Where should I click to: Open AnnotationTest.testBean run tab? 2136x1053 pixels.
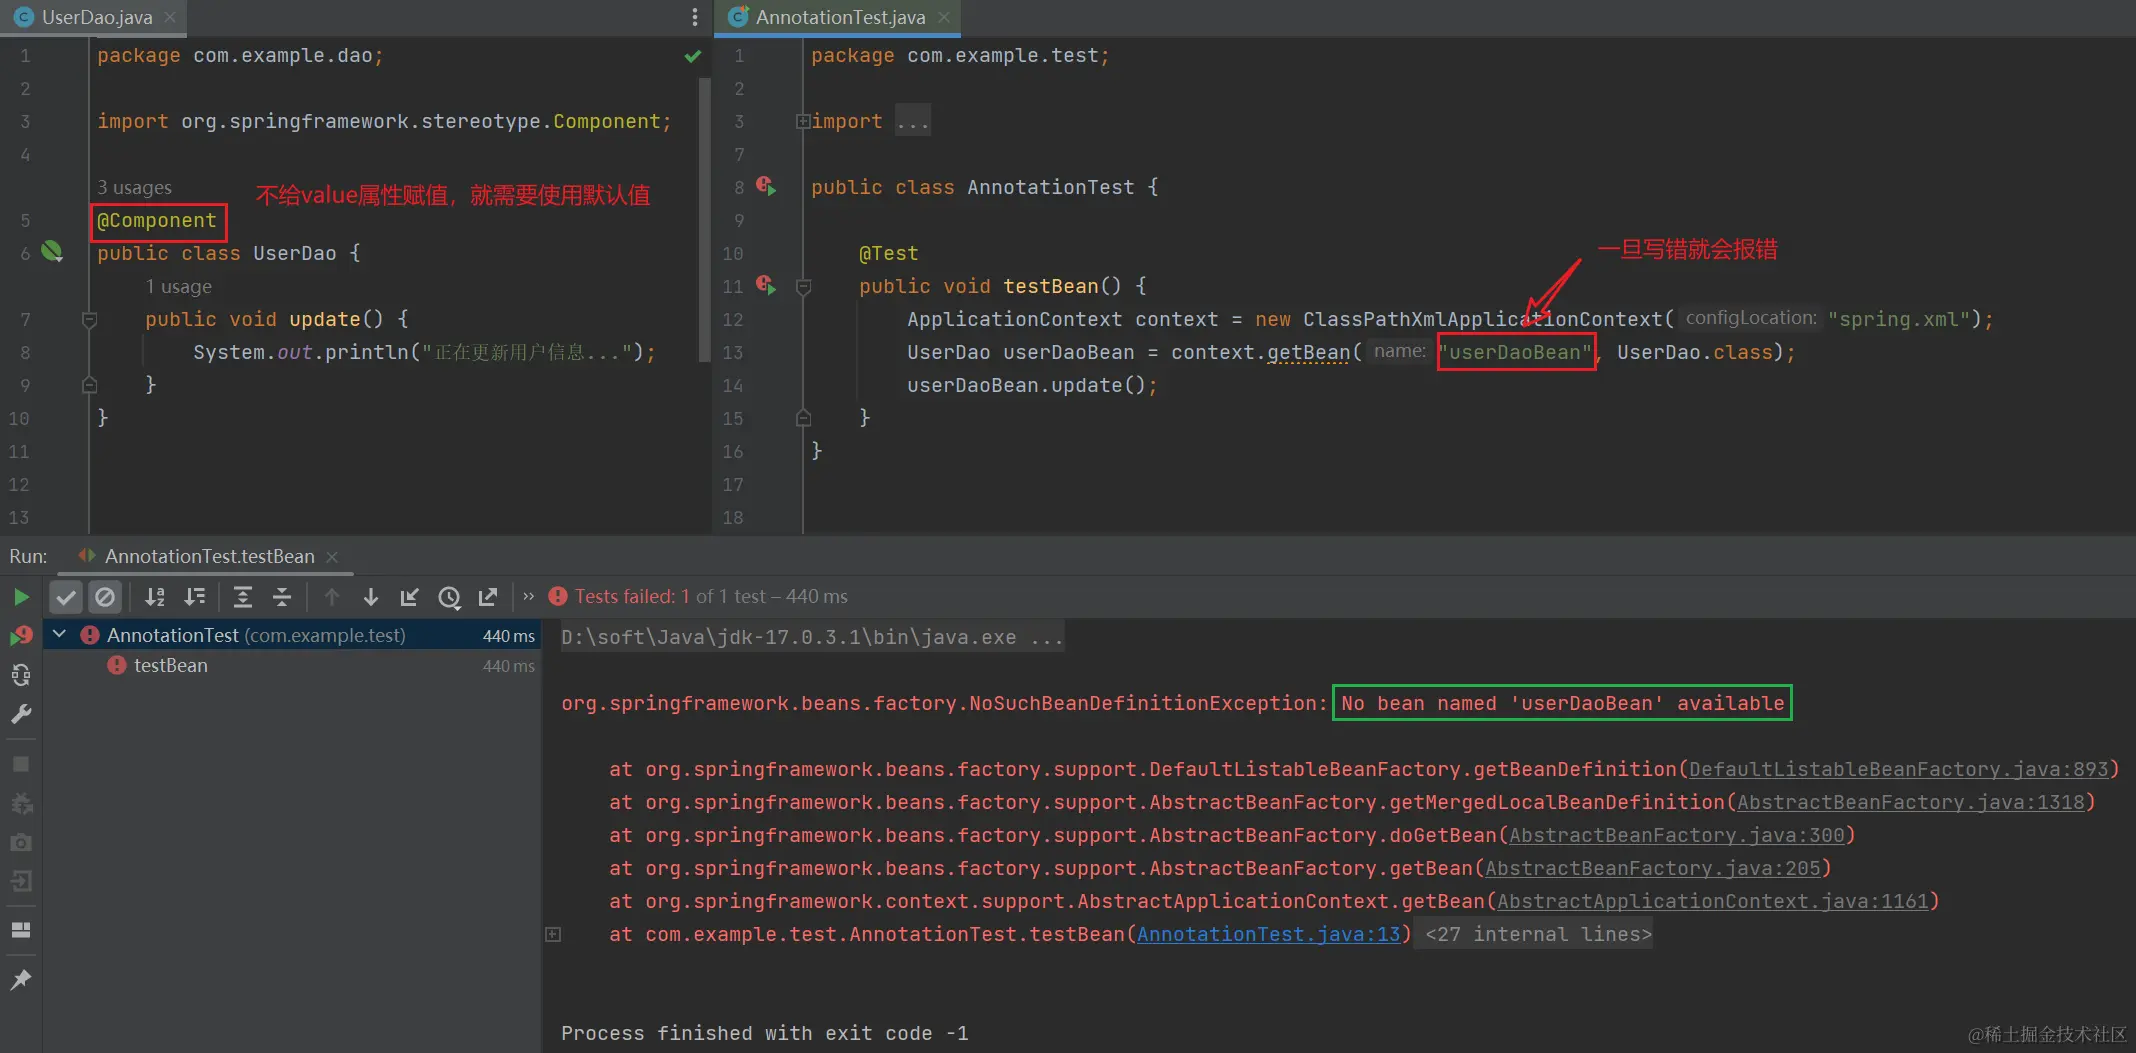pyautogui.click(x=209, y=556)
